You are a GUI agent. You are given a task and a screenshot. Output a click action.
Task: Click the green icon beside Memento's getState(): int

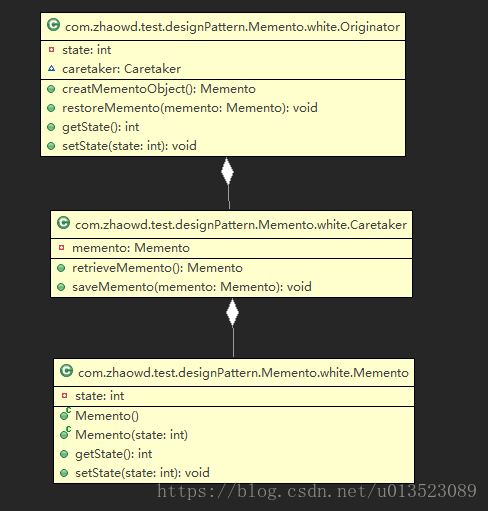click(64, 454)
